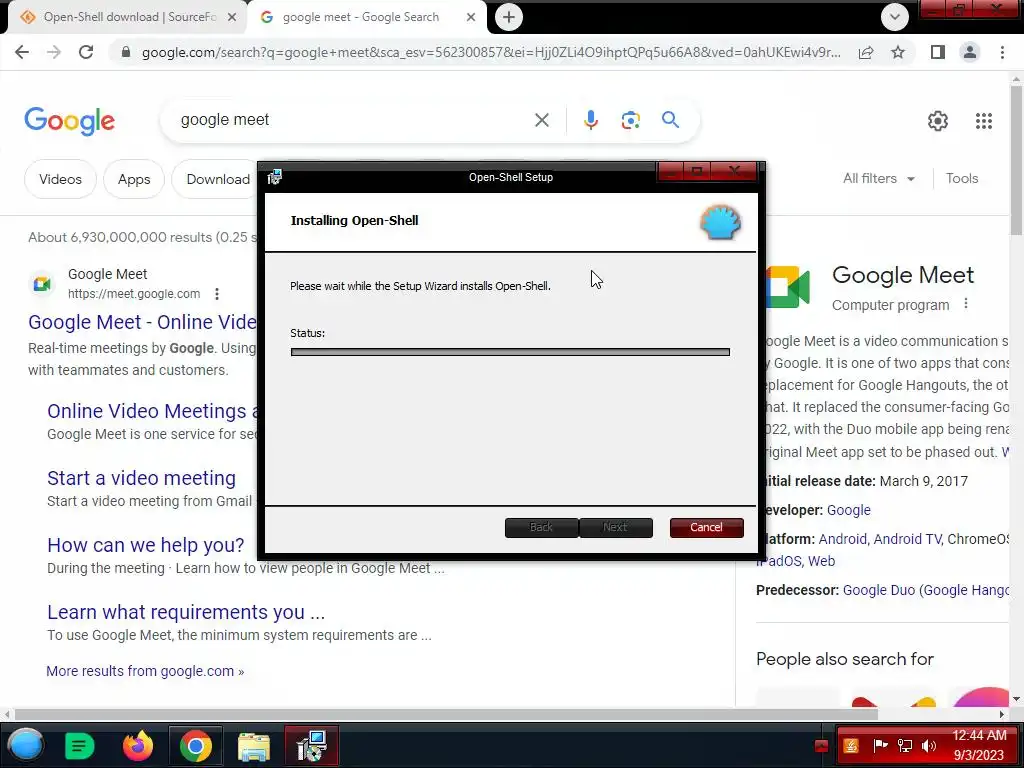Open the Google developer link
The image size is (1024, 768).
848,510
